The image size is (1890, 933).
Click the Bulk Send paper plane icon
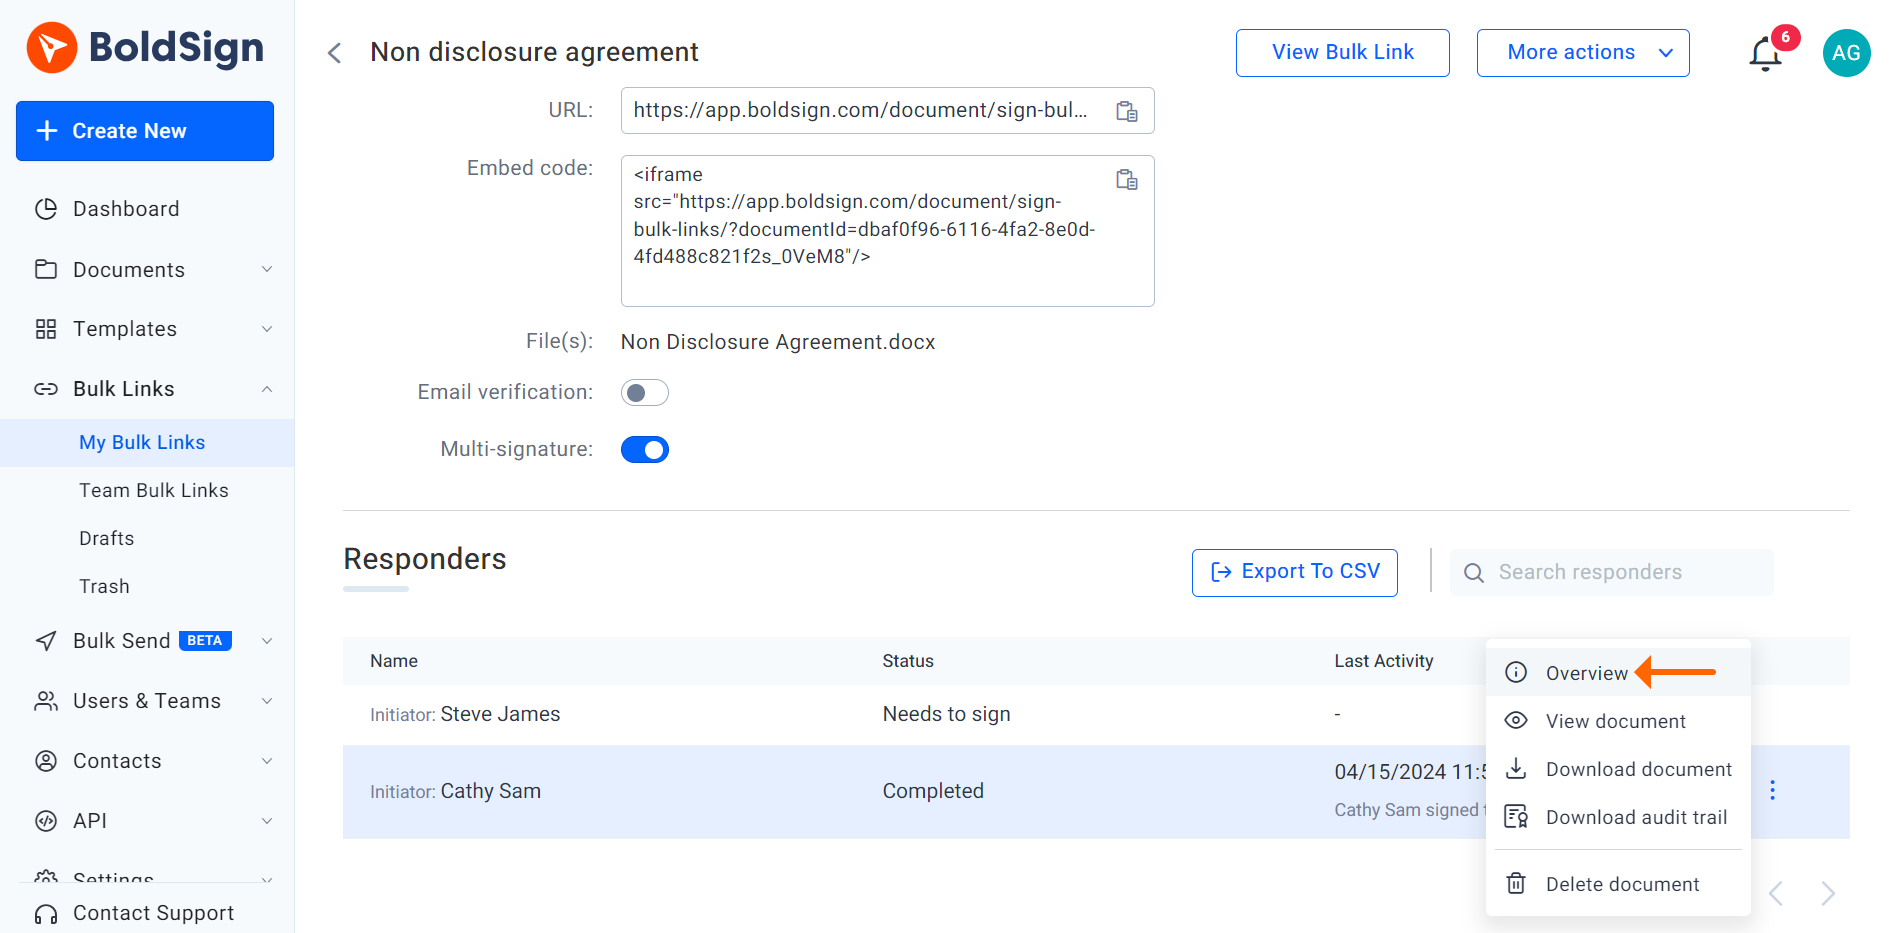(46, 641)
